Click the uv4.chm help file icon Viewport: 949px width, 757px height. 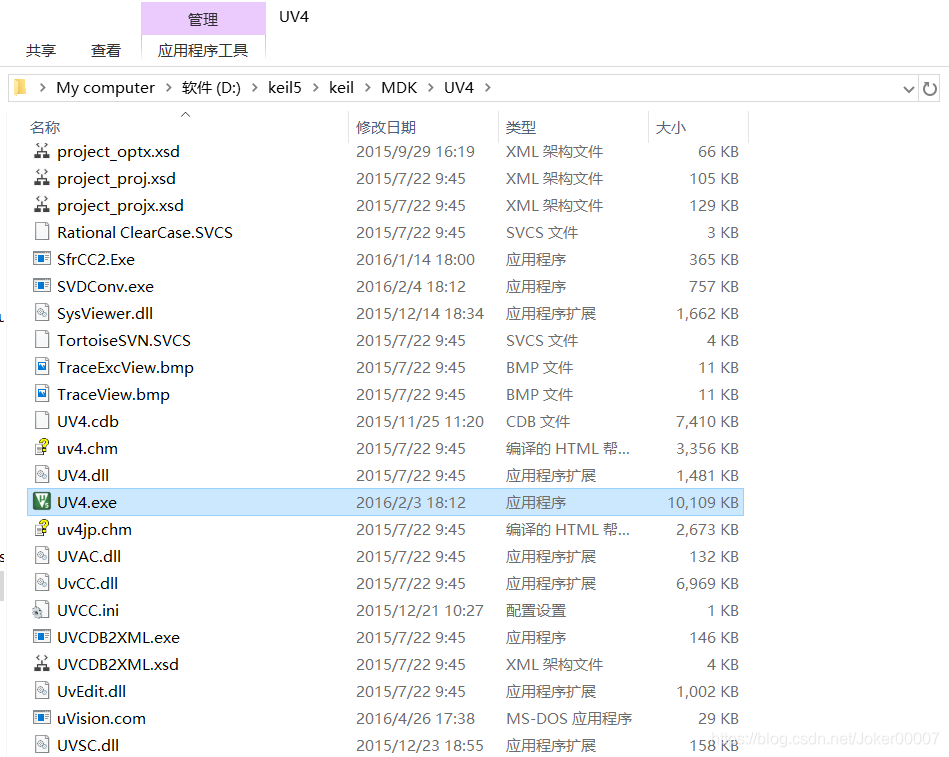[41, 448]
